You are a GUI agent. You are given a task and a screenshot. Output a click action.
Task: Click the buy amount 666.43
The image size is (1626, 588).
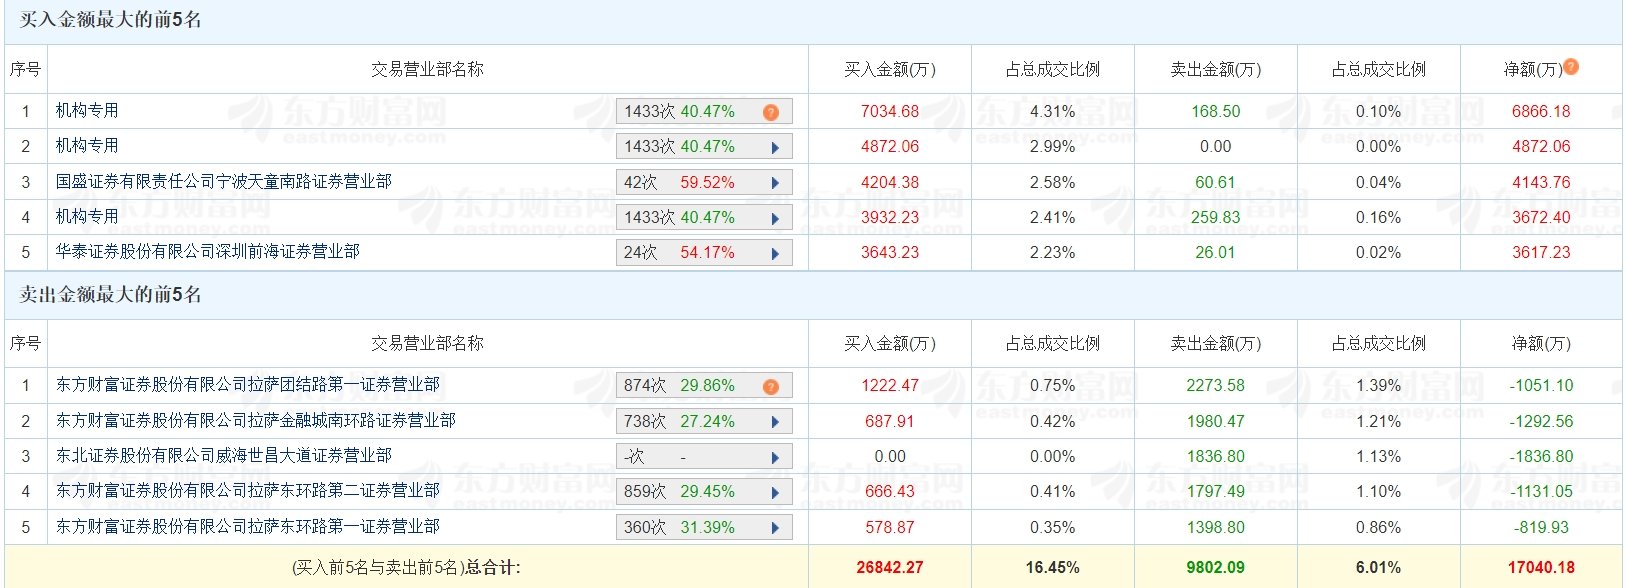(x=890, y=492)
